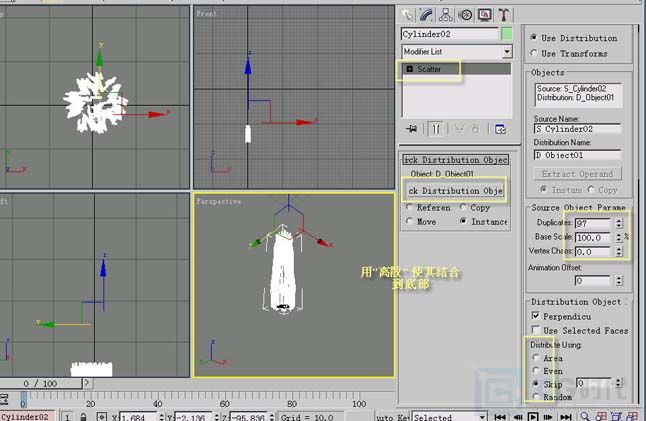Click the Duplicates value field
The height and width of the screenshot is (421, 646).
coord(592,223)
